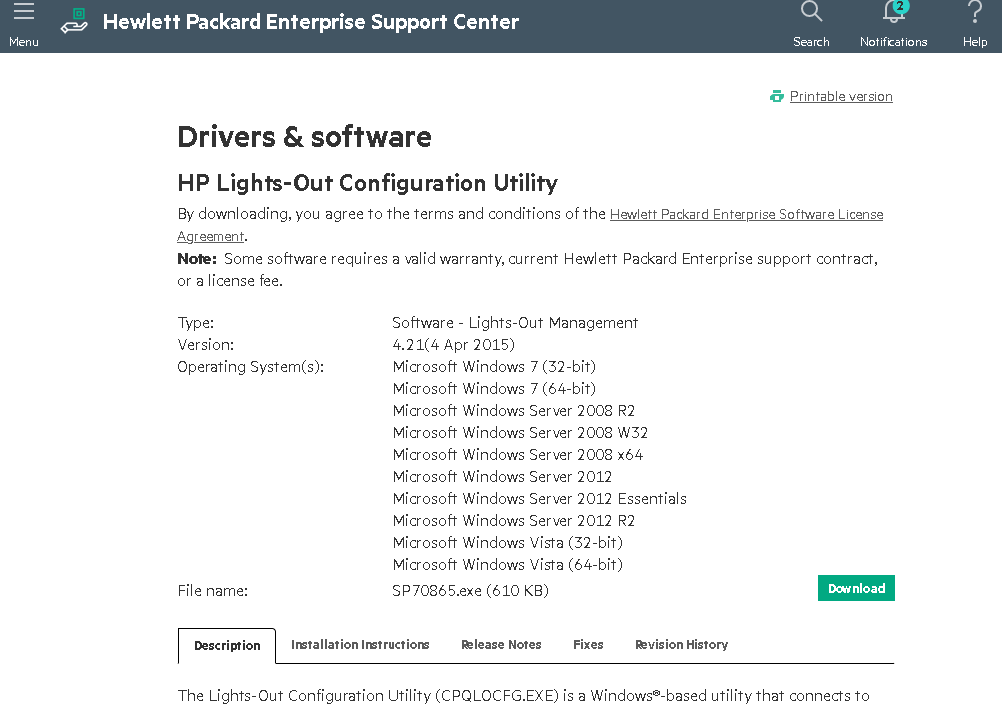
Task: Open the Hewlett Packard Enterprise Software License Agreement link
Action: pyautogui.click(x=746, y=214)
